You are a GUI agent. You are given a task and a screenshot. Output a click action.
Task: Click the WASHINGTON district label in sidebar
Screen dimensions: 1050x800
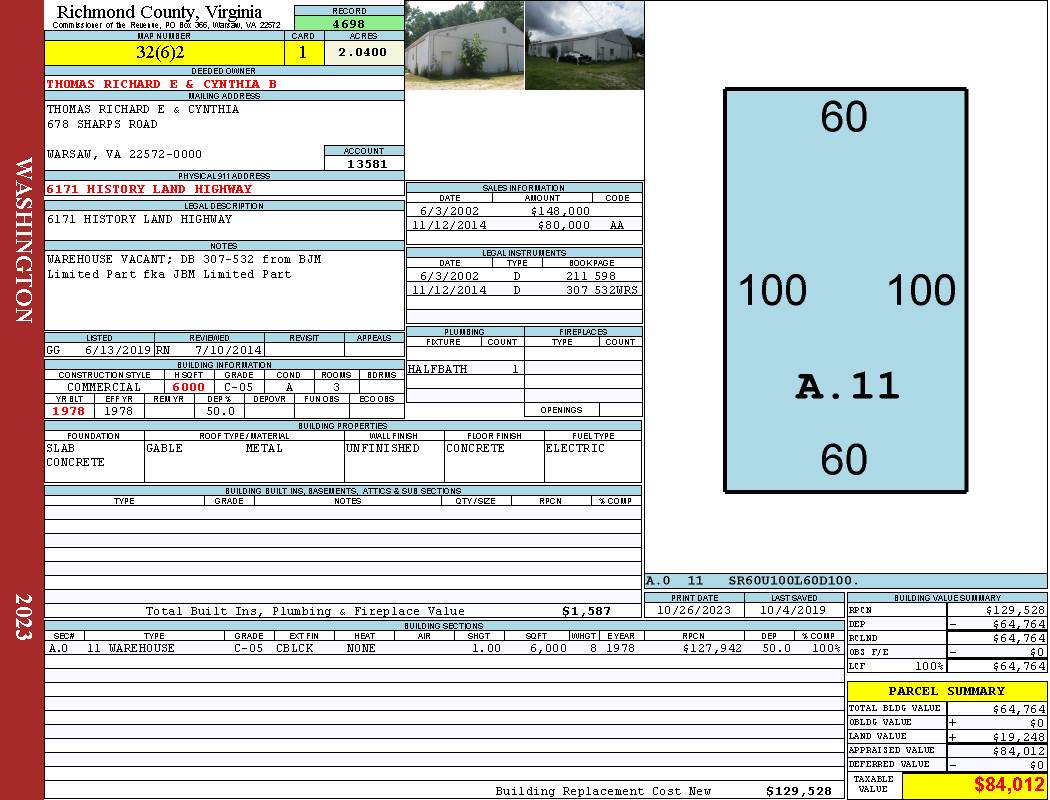(x=23, y=240)
